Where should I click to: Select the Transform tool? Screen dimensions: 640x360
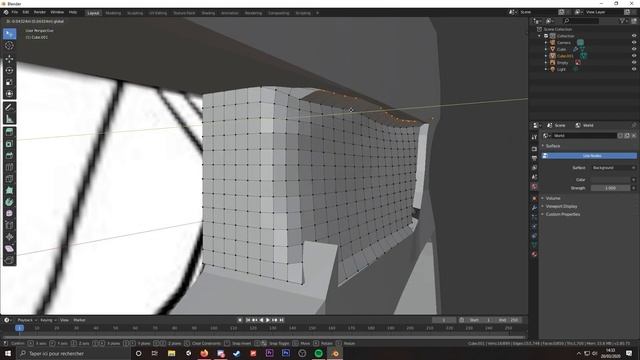[x=9, y=94]
